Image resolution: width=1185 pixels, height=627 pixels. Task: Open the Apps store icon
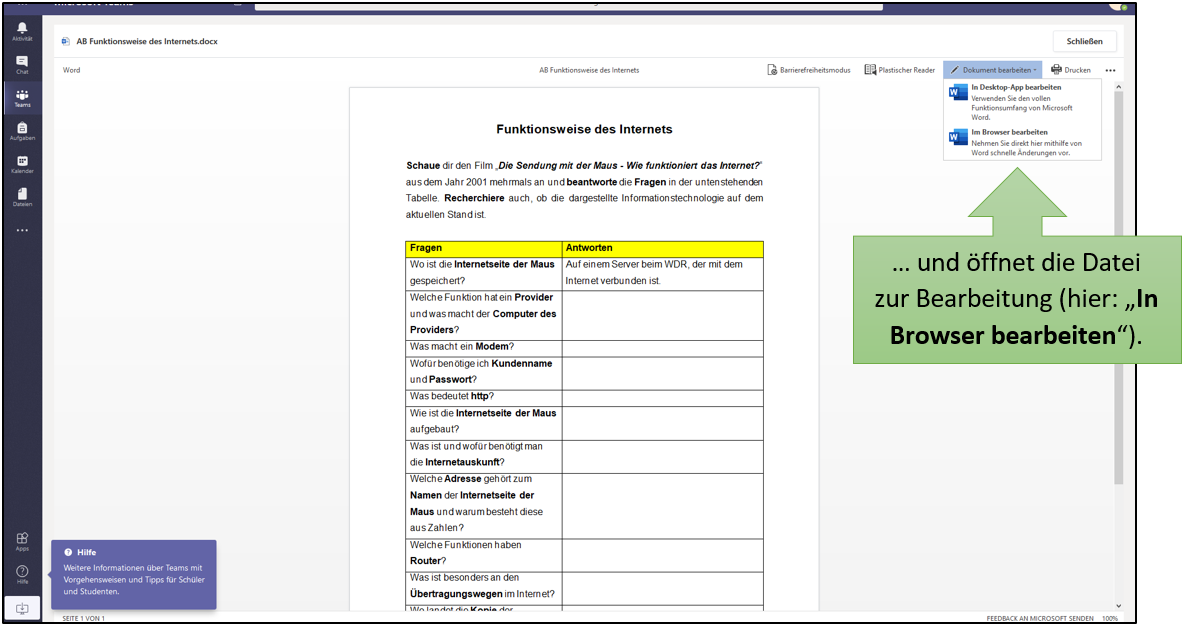tap(22, 540)
